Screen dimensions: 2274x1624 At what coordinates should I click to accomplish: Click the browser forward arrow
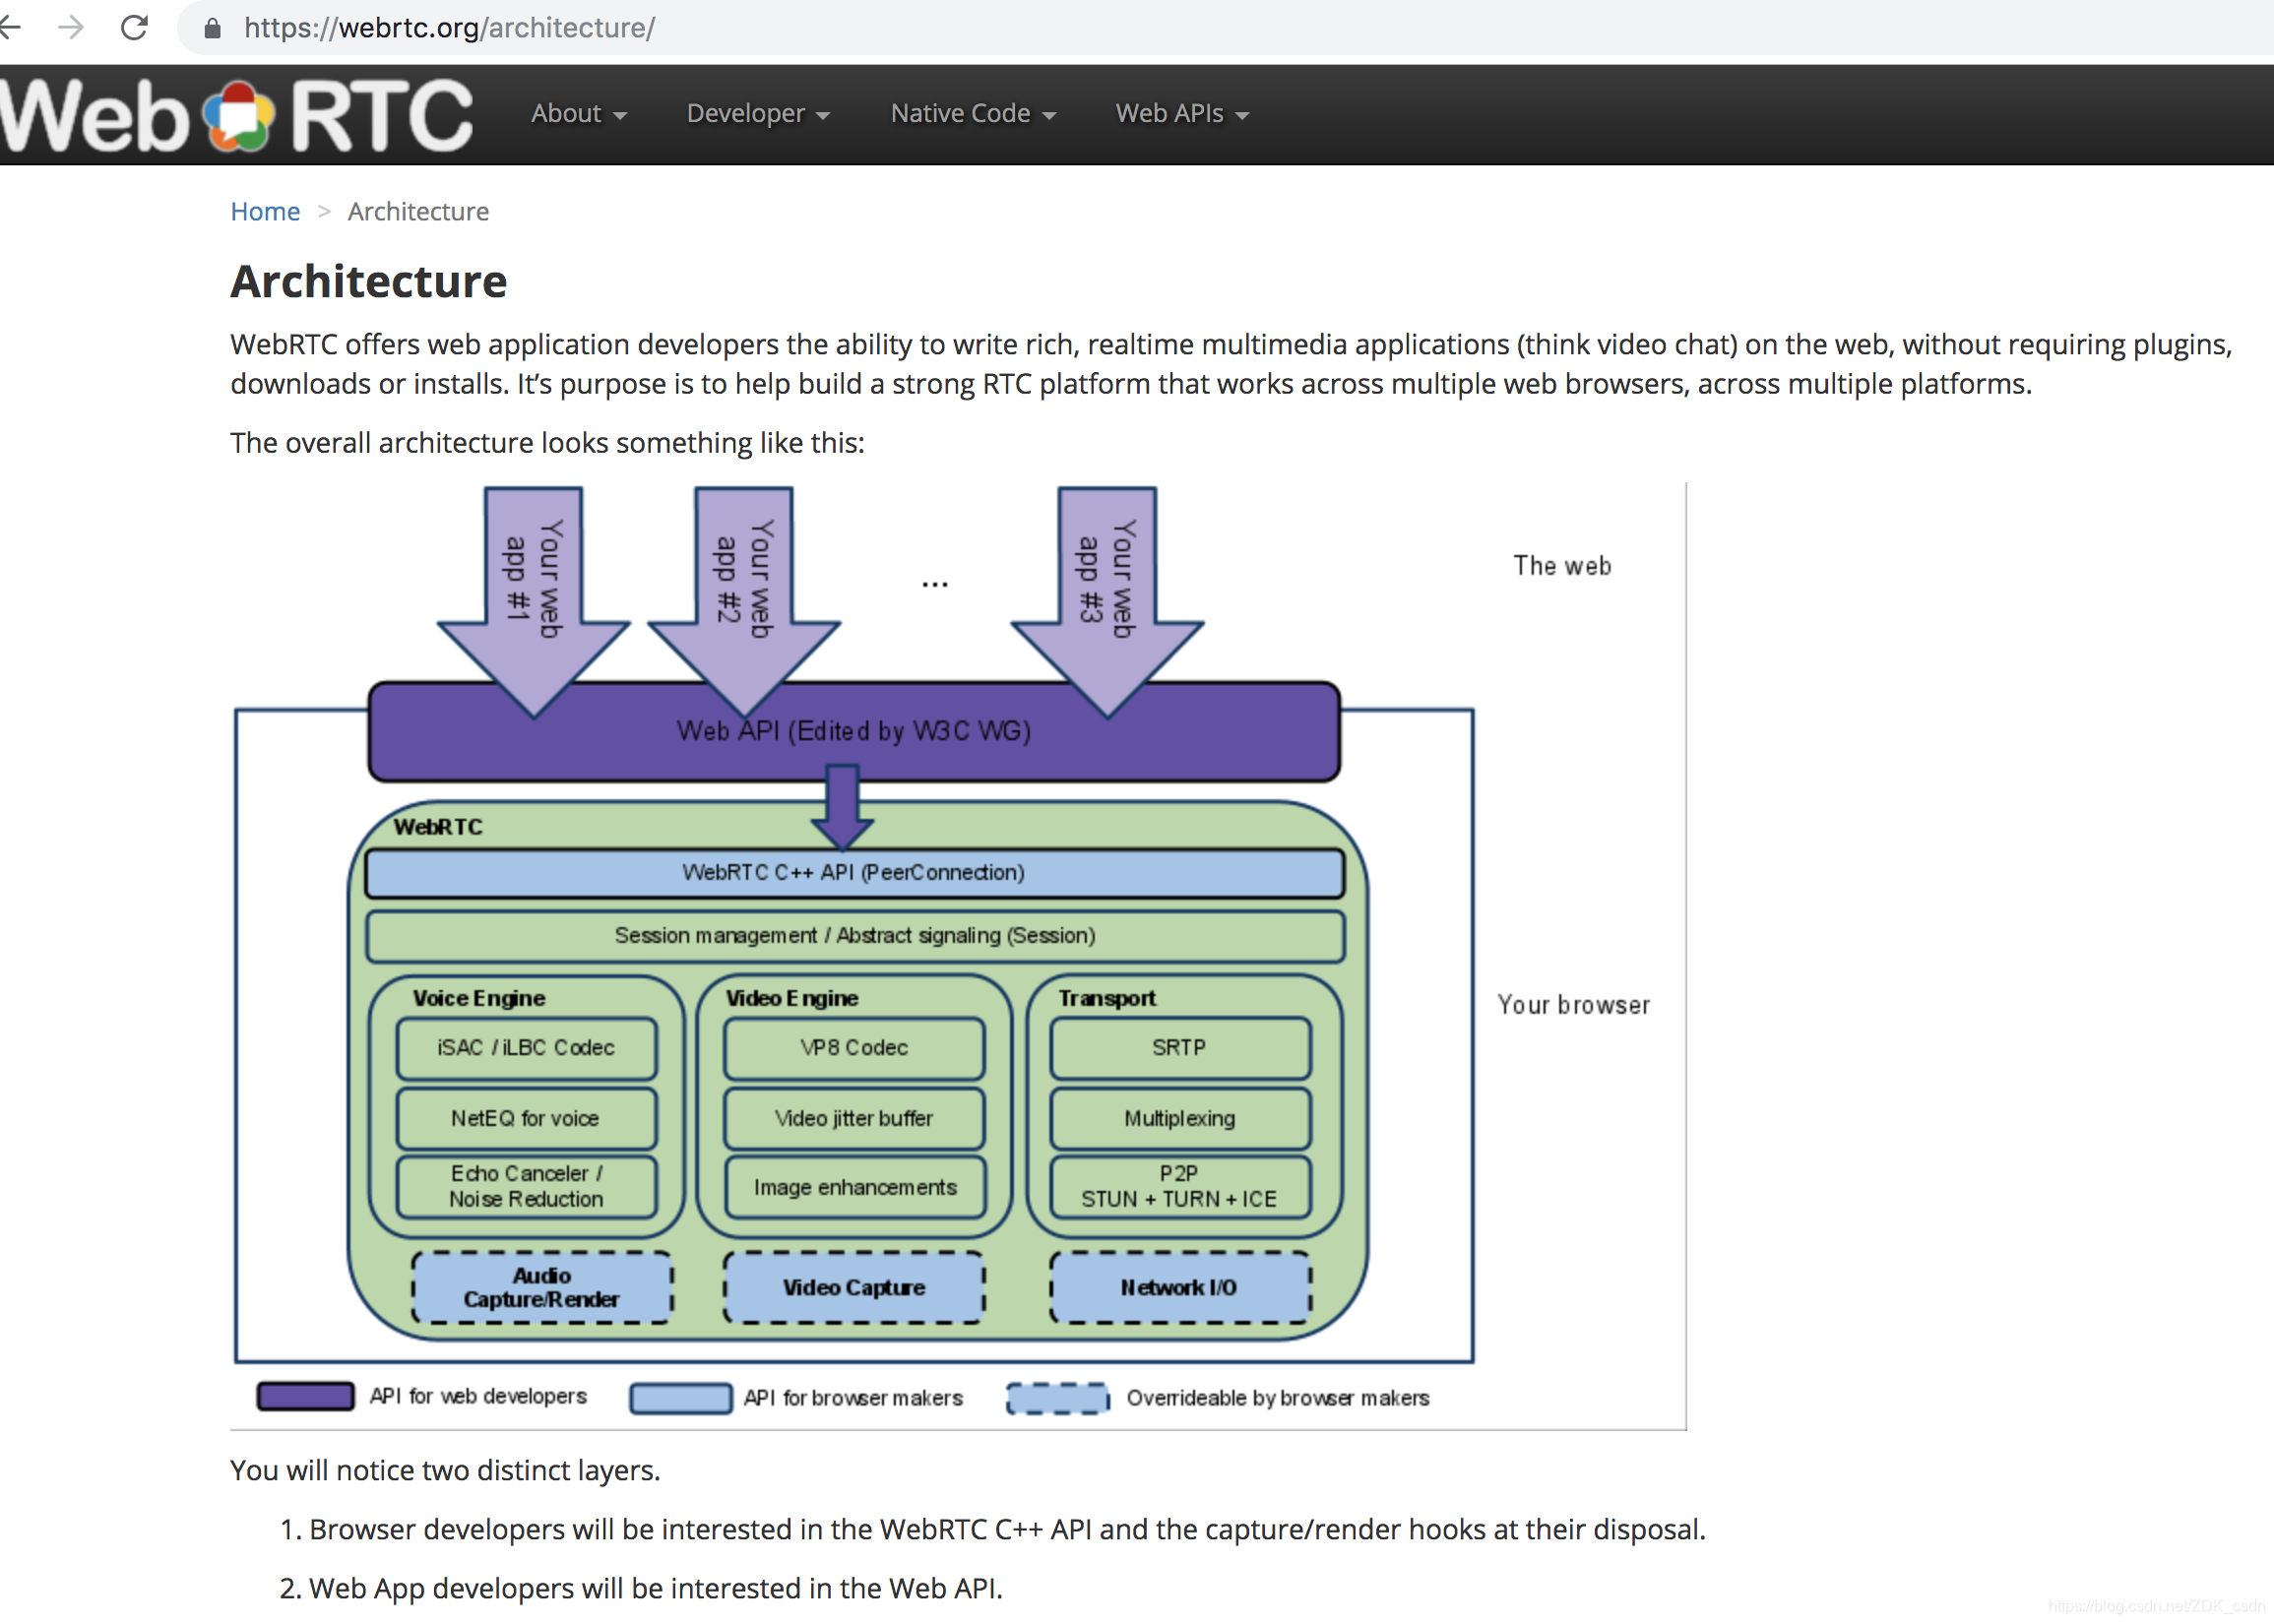(x=71, y=27)
